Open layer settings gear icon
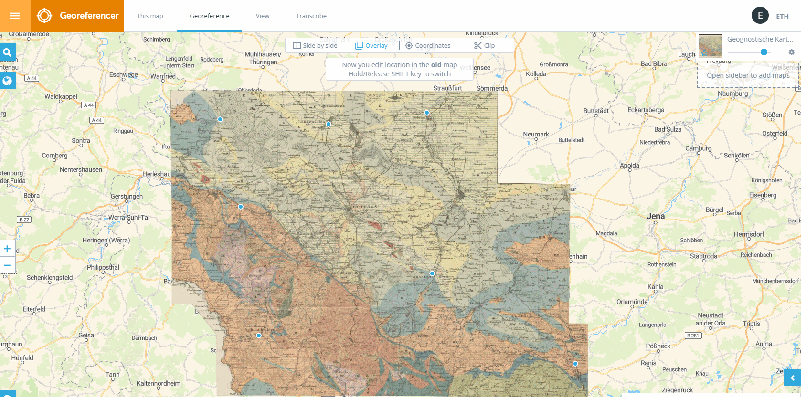Screen dimensions: 801x397 pyautogui.click(x=792, y=52)
